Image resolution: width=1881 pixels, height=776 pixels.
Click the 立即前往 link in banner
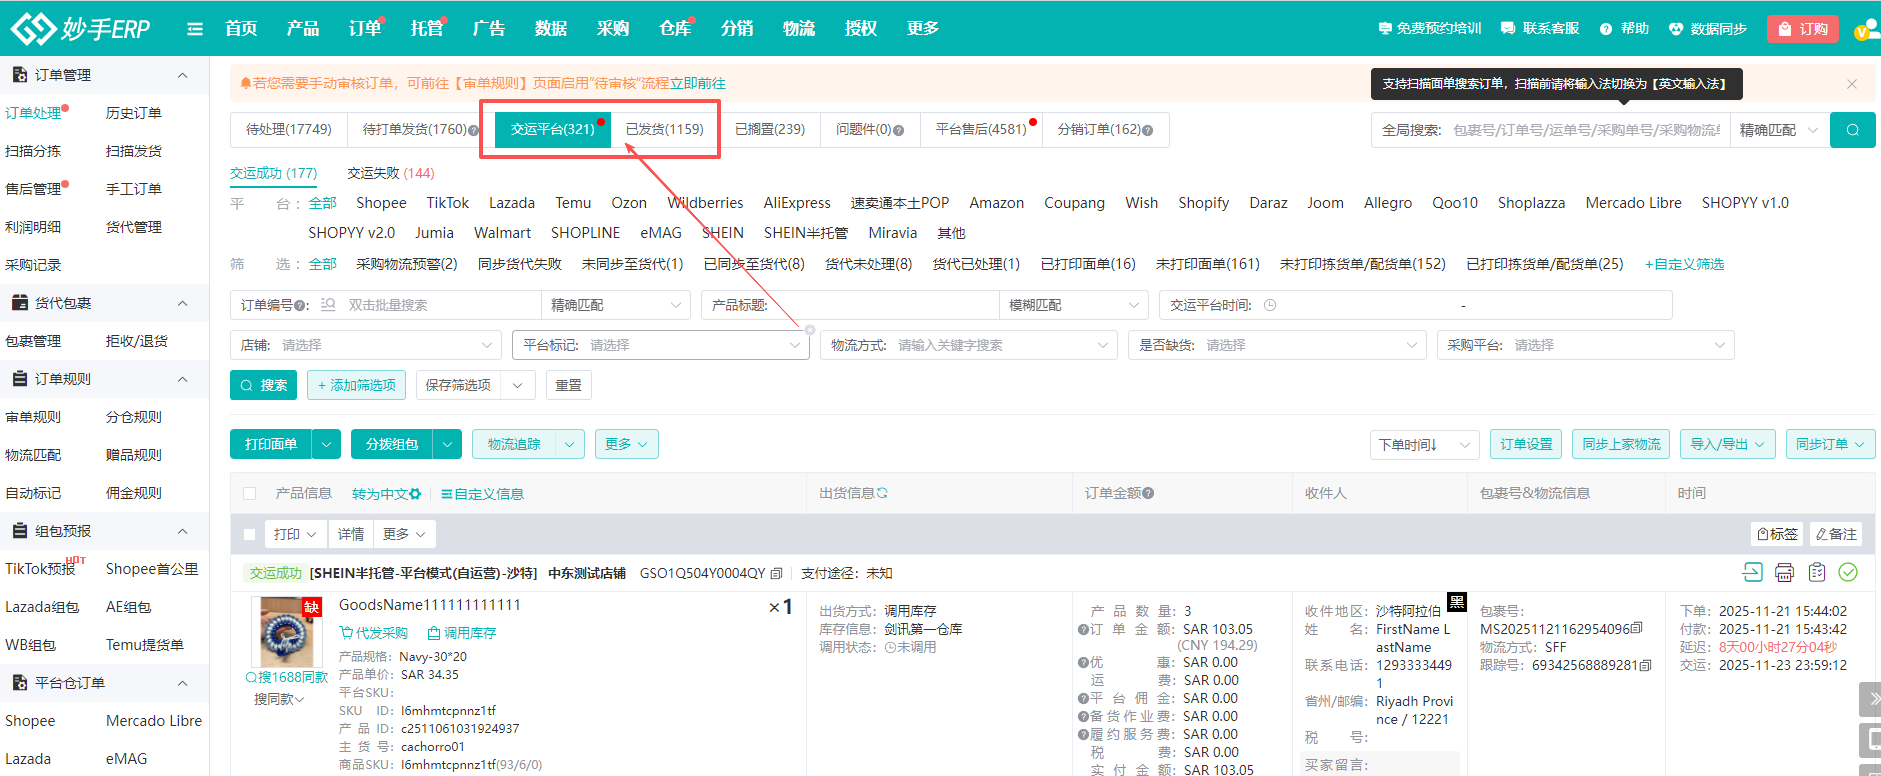coord(698,84)
